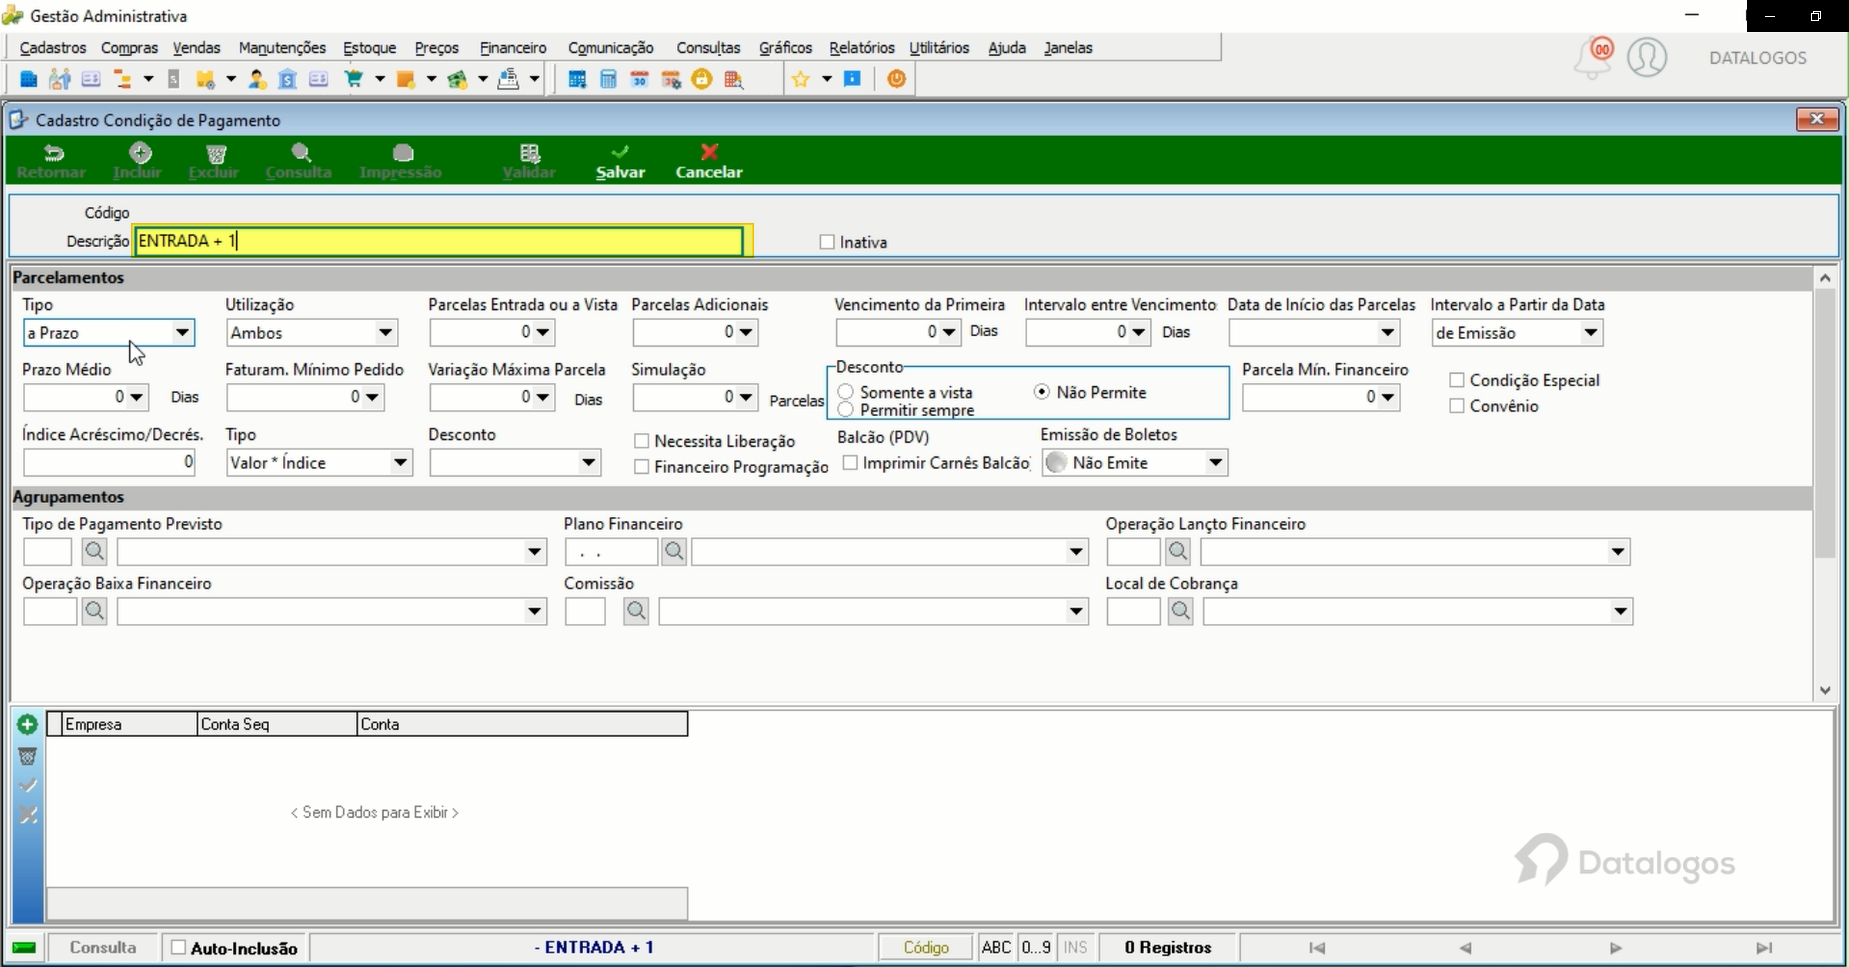1849x967 pixels.
Task: Expand the Tipo 'a Prazo' dropdown
Action: tap(183, 333)
